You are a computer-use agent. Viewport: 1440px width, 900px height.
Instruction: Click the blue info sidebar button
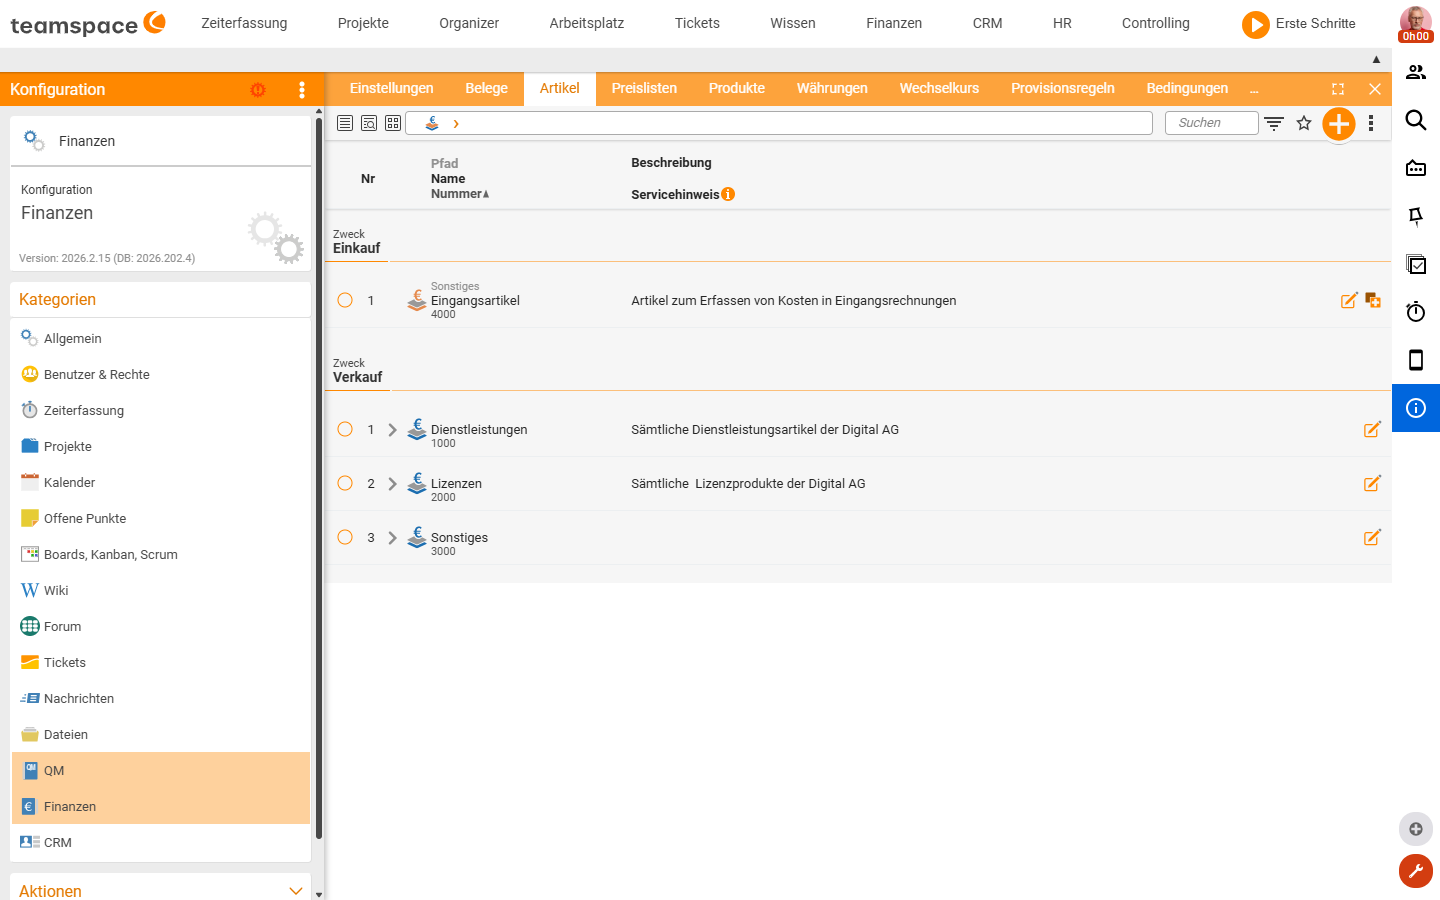(x=1416, y=408)
